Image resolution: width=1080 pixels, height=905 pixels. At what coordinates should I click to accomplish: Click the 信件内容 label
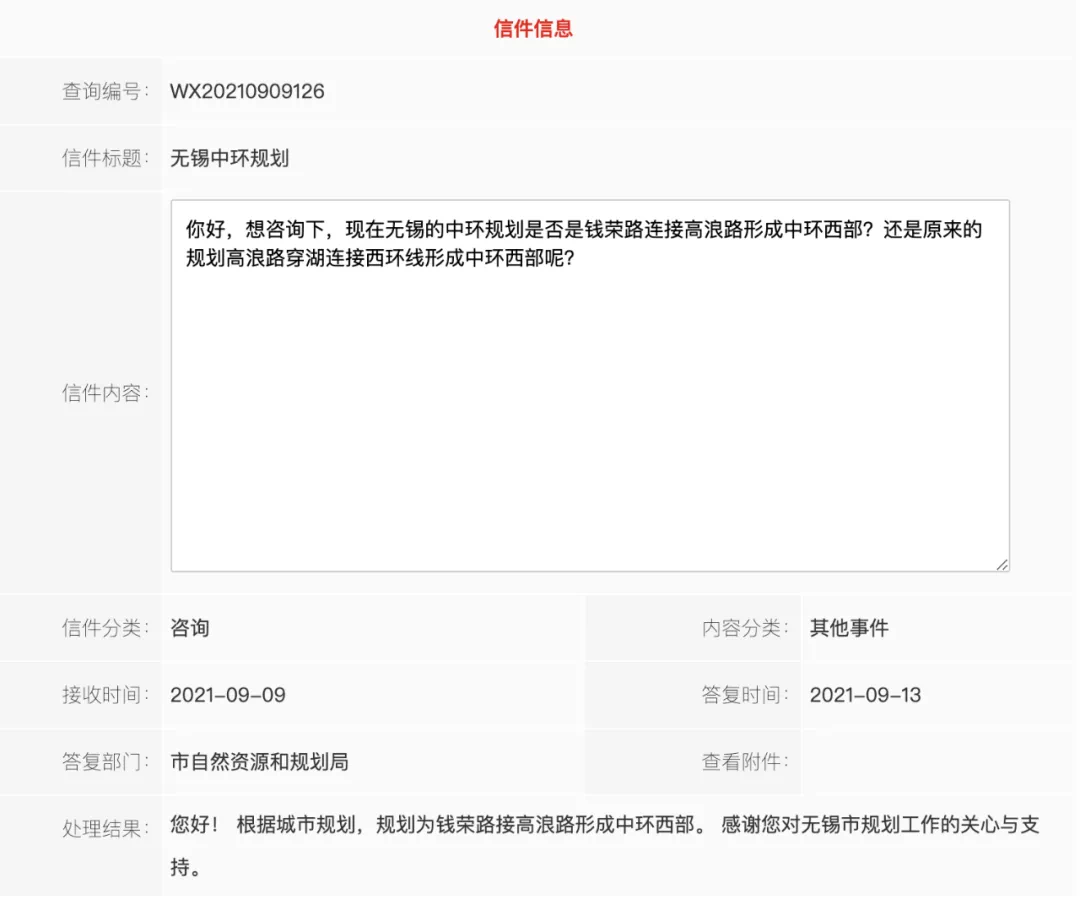pos(105,393)
